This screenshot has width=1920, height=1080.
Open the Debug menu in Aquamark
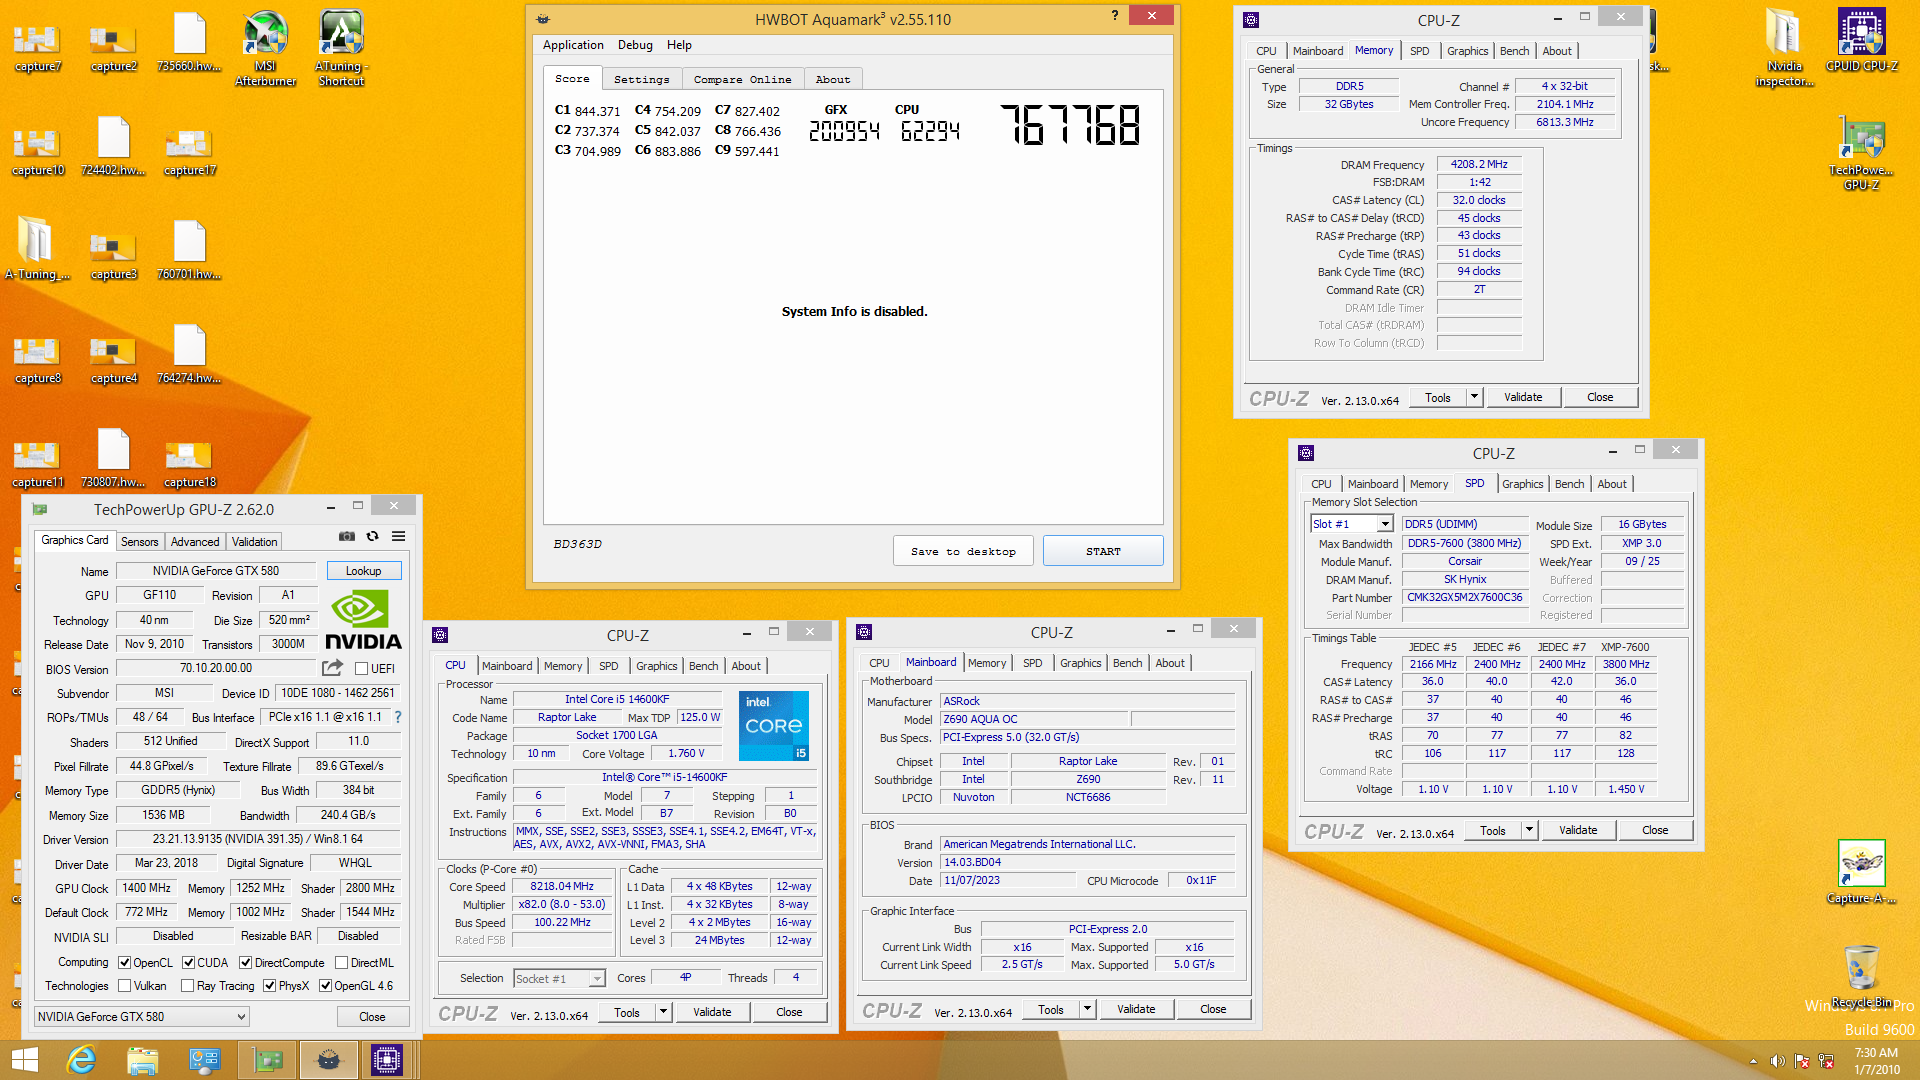click(x=635, y=45)
